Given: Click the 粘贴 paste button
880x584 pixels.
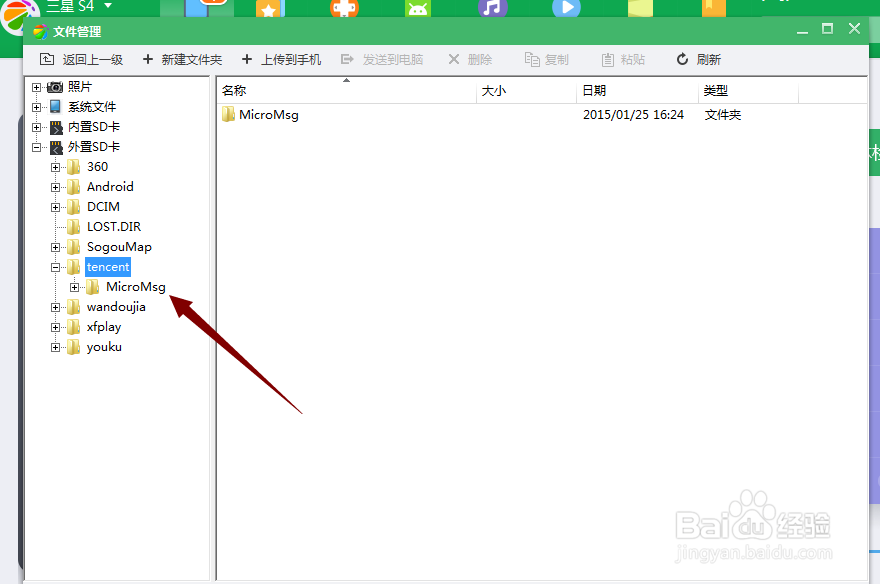Looking at the screenshot, I should click(x=623, y=59).
